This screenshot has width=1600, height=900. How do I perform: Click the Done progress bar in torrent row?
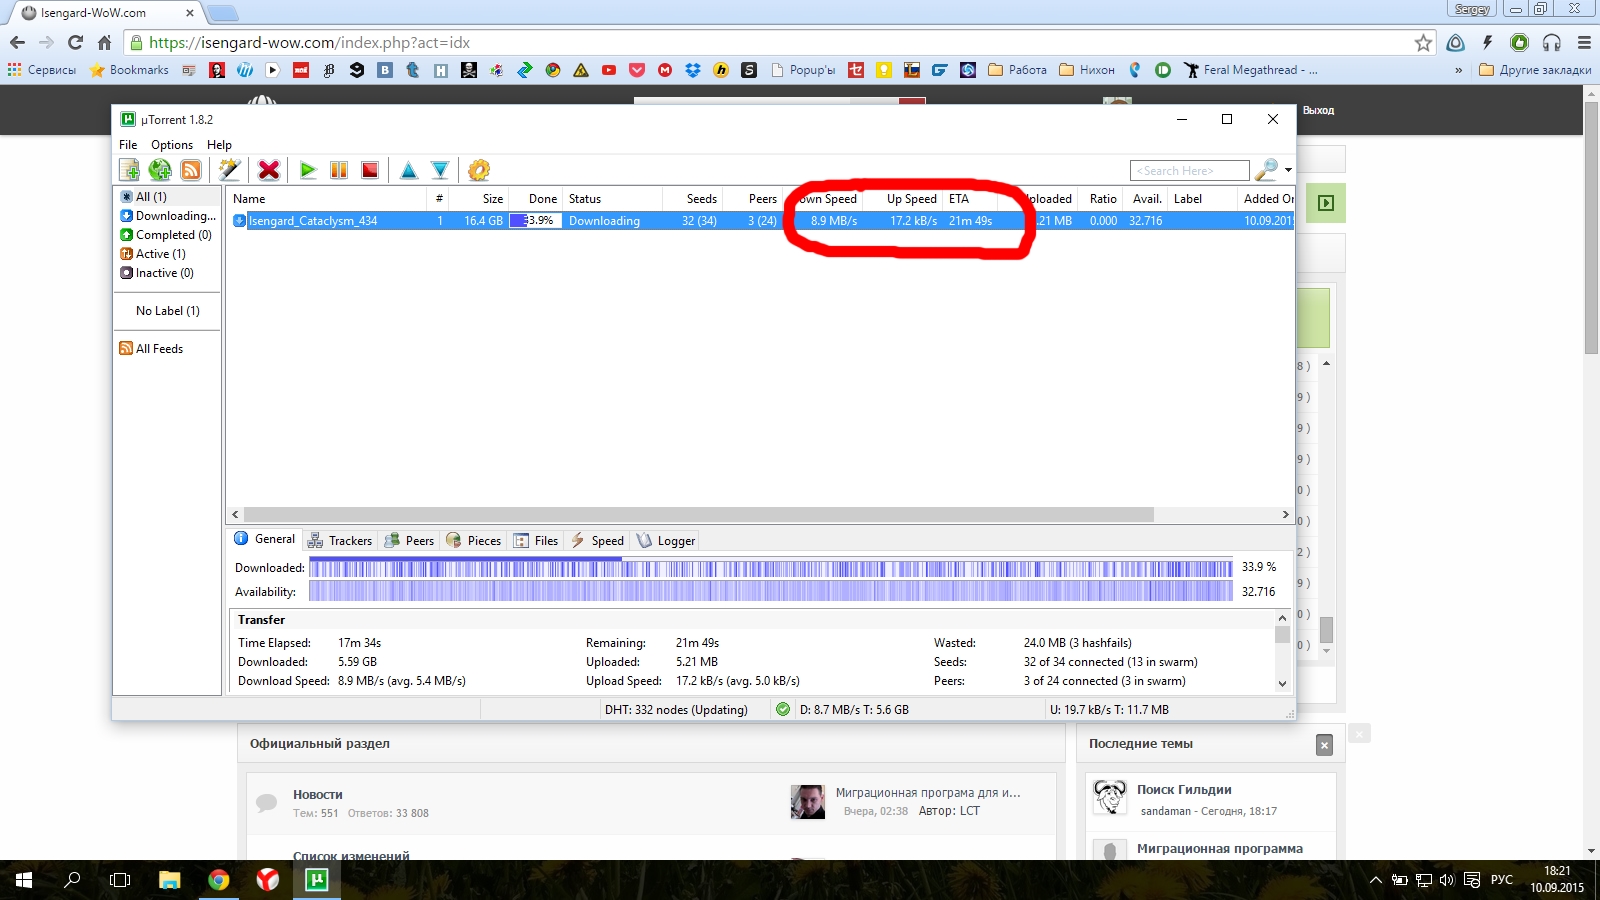(x=535, y=221)
